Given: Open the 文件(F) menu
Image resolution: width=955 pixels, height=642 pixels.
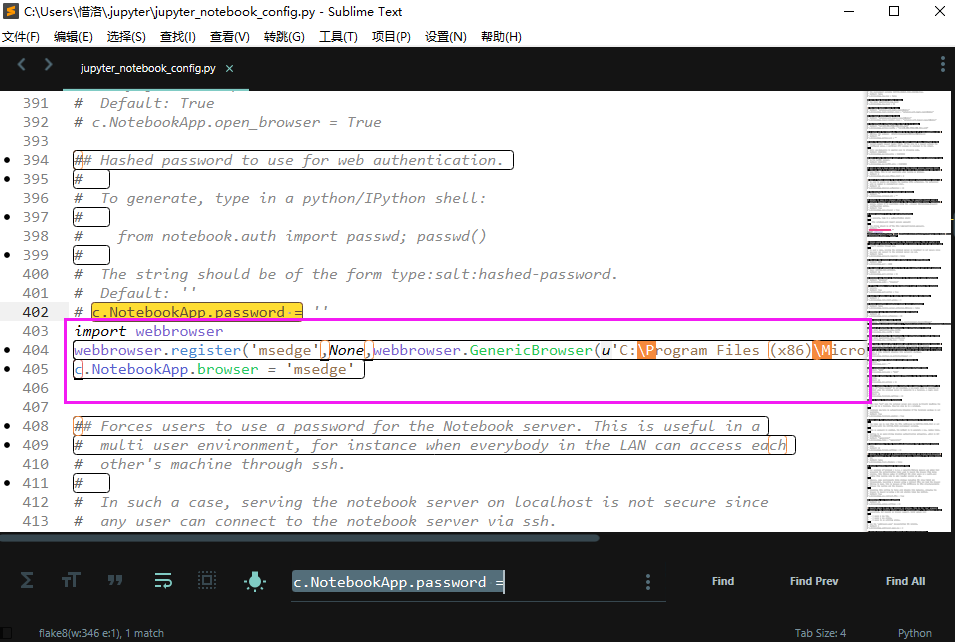Looking at the screenshot, I should coord(21,37).
